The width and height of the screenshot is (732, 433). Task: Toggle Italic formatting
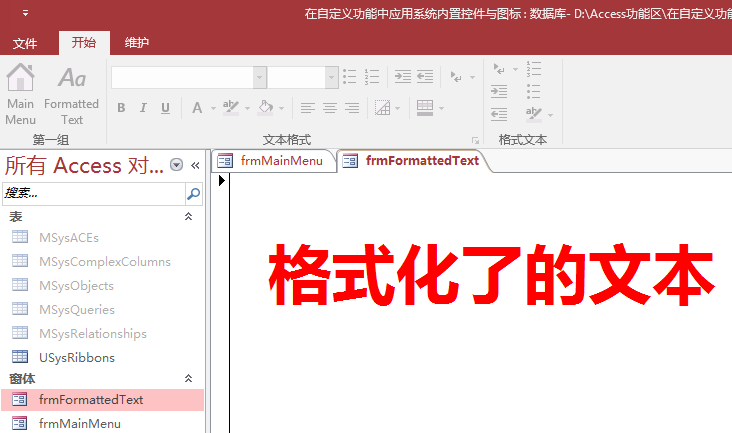click(x=143, y=108)
